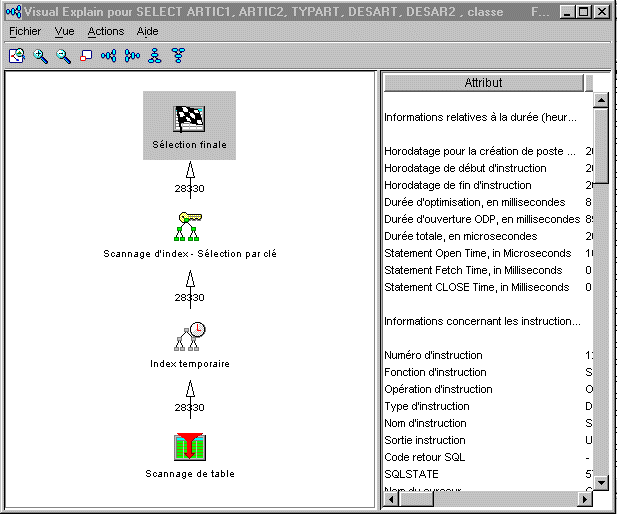
Task: Open the Fichier menu
Action: (x=25, y=31)
